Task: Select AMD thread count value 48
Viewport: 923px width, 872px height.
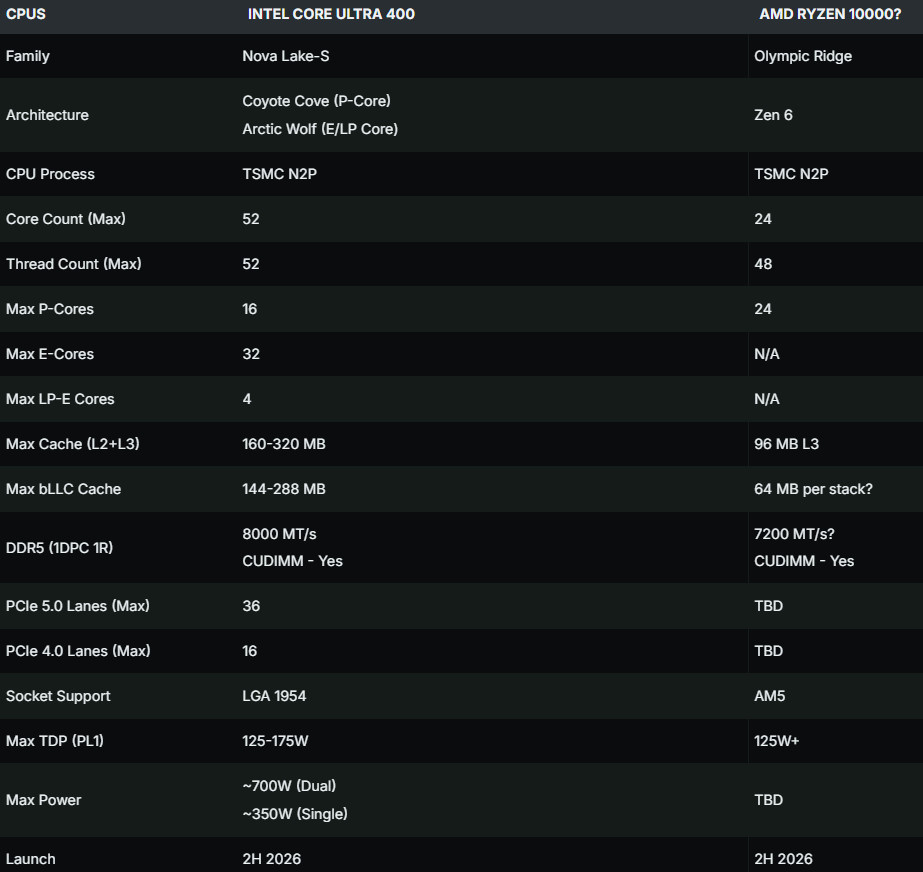Action: (763, 264)
